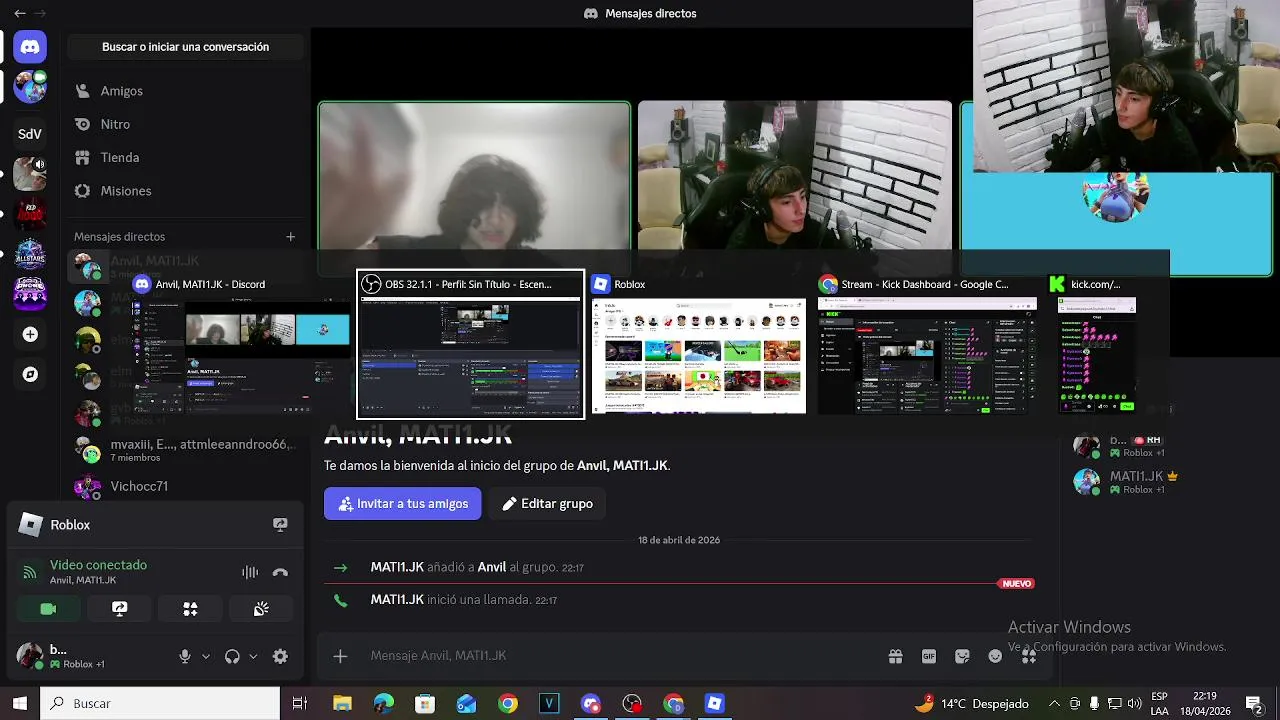The image size is (1280, 720).
Task: Open the Tienda shop page
Action: (x=185, y=157)
